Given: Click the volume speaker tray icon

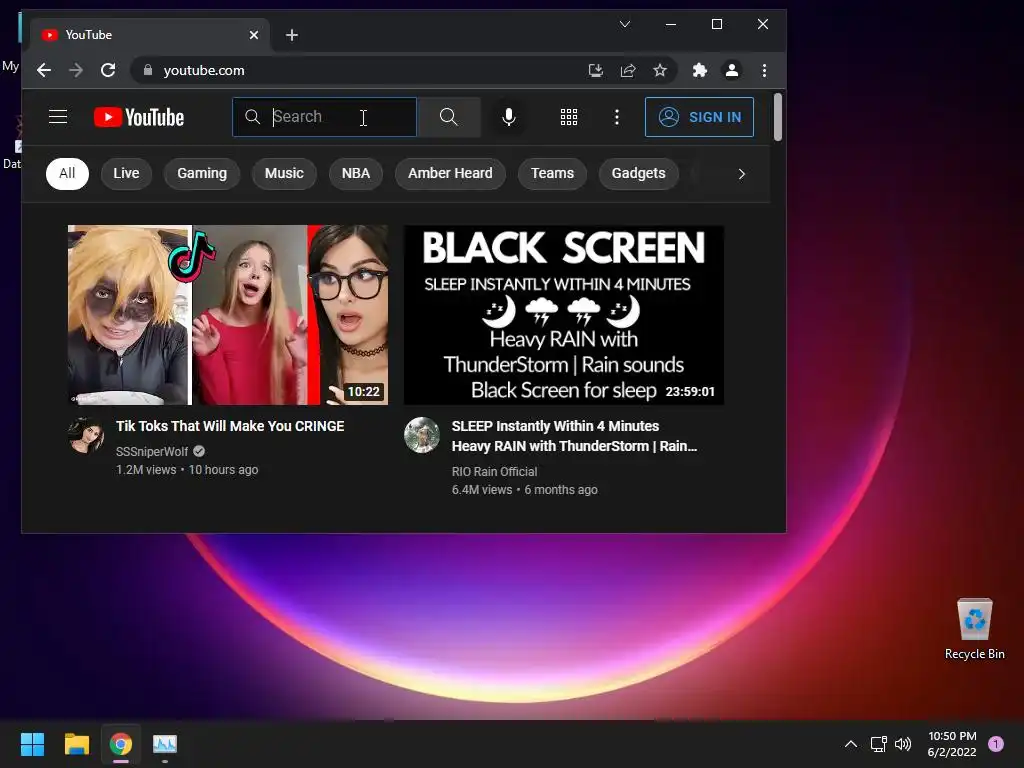Looking at the screenshot, I should [x=903, y=744].
